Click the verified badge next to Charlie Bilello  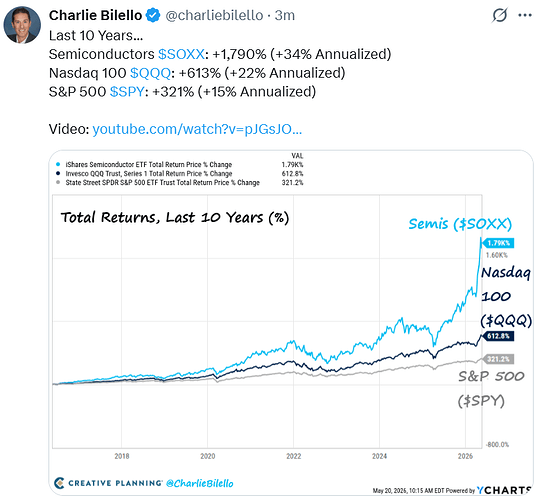tap(153, 15)
